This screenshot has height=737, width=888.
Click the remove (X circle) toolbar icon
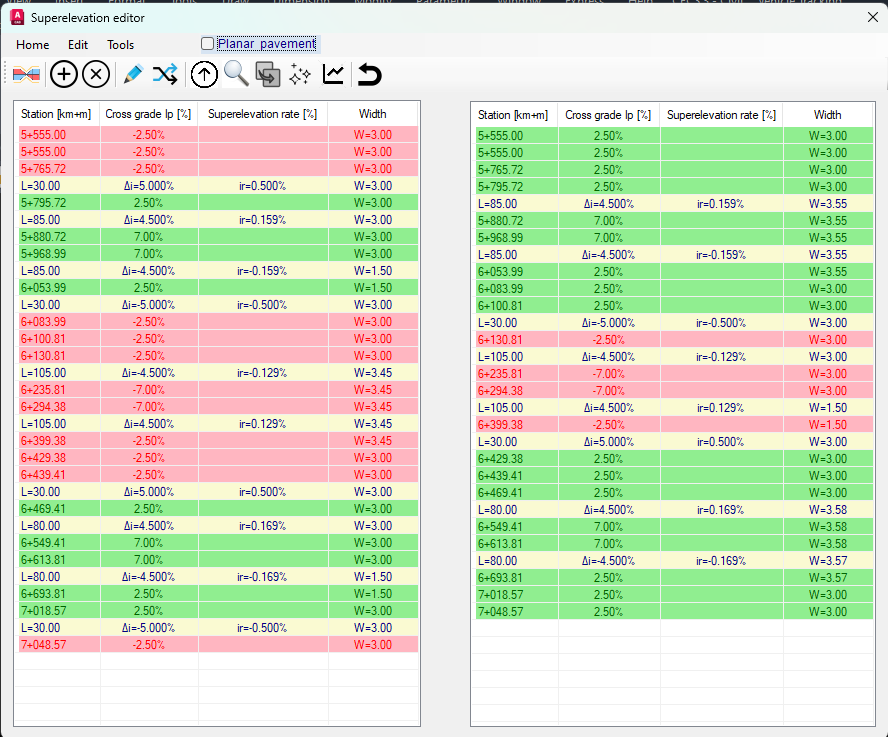tap(96, 74)
